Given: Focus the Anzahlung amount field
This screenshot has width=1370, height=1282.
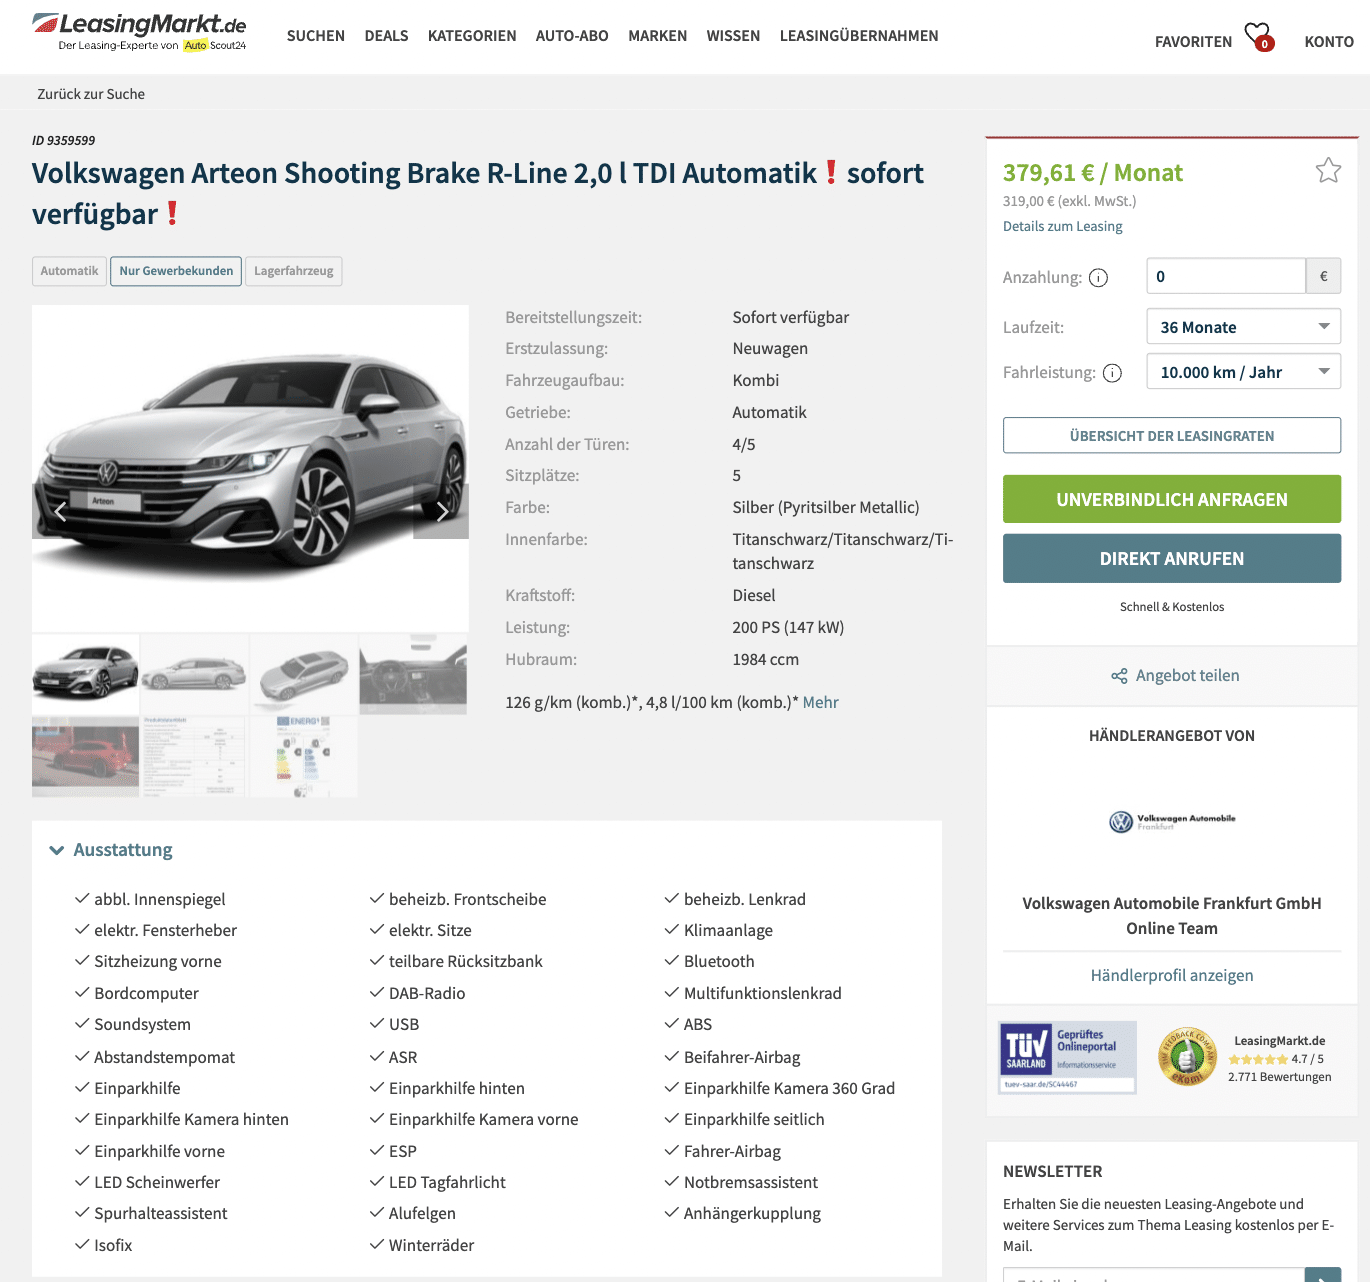Looking at the screenshot, I should point(1226,276).
